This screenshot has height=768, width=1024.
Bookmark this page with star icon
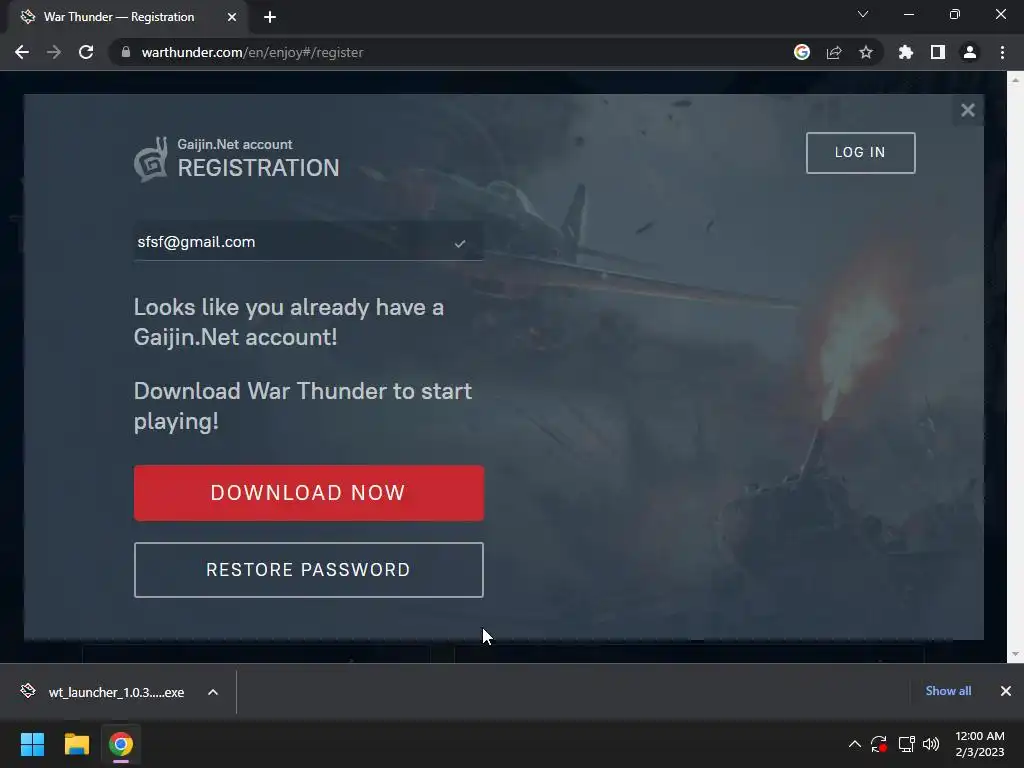[866, 52]
